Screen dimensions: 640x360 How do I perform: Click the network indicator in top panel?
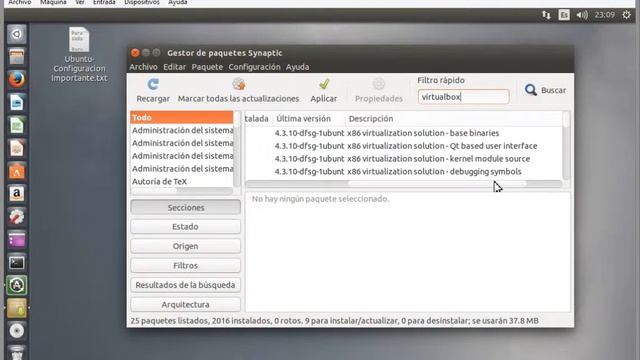point(546,15)
